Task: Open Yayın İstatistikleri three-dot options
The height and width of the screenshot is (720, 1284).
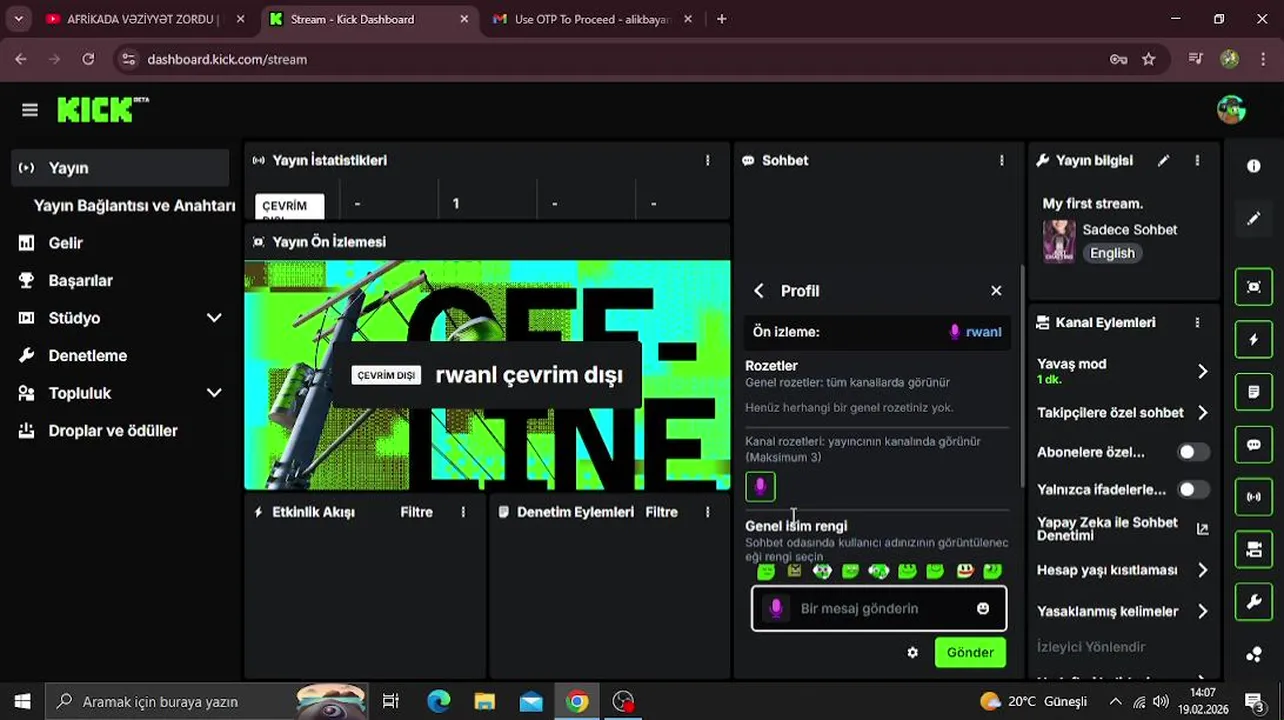Action: click(x=707, y=160)
